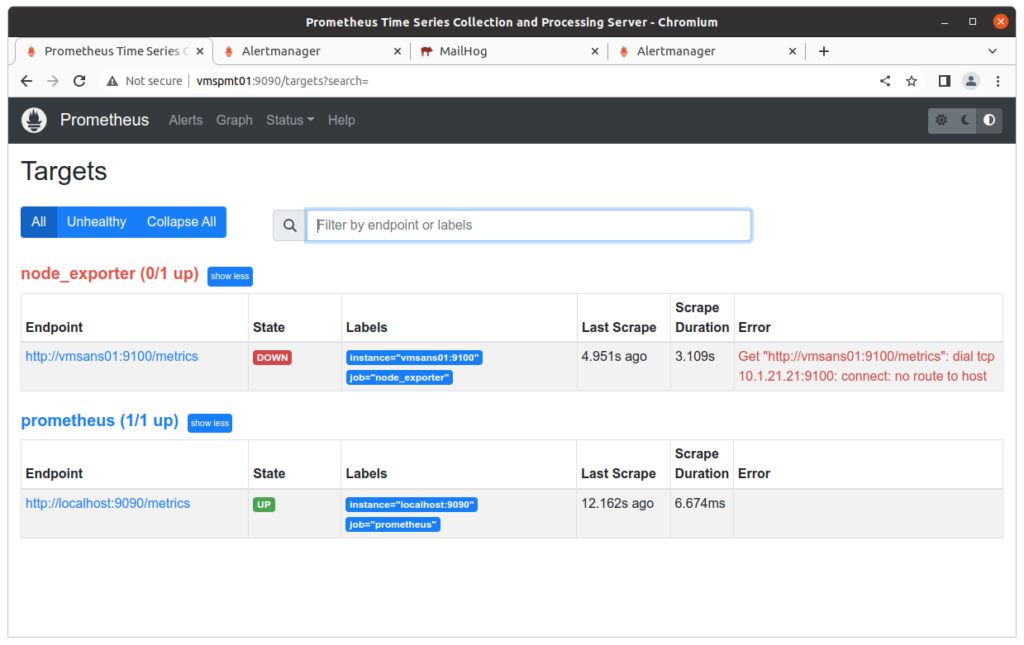The image size is (1024, 645).
Task: Collapse prometheus pool with show less
Action: pyautogui.click(x=210, y=423)
